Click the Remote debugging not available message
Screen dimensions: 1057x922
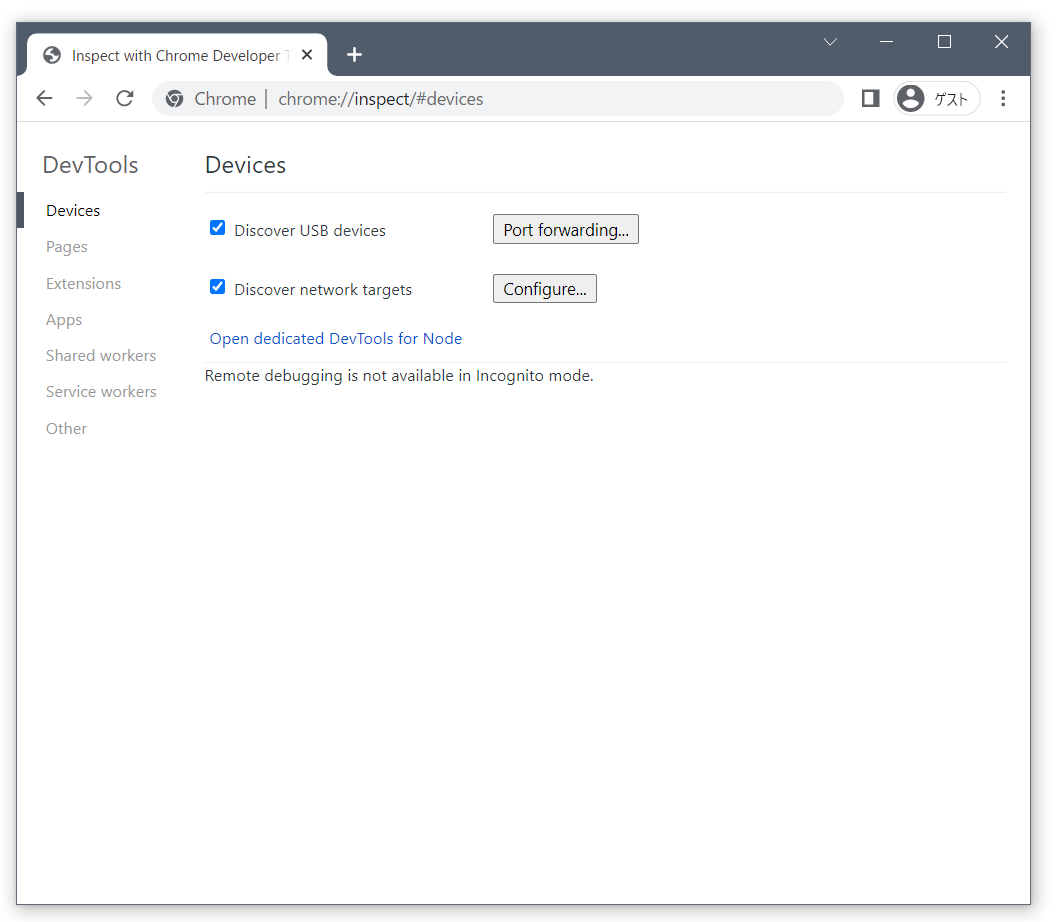(x=399, y=375)
